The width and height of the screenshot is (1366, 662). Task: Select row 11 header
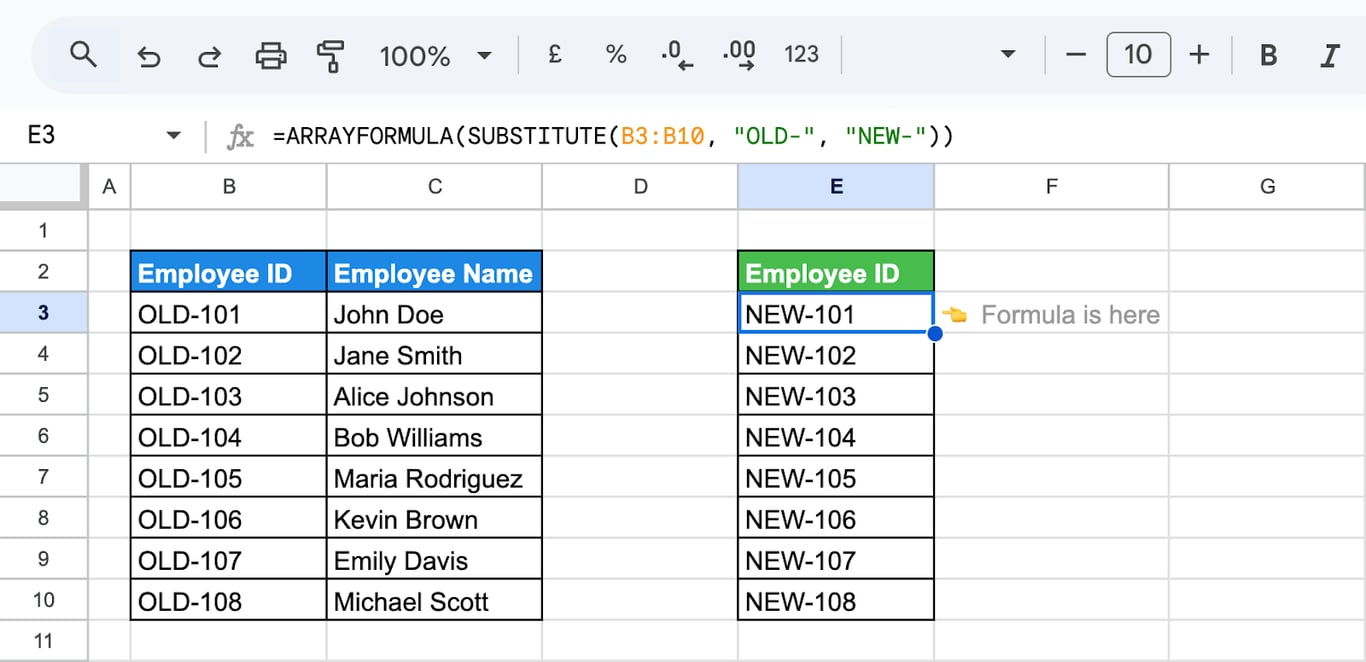pyautogui.click(x=44, y=640)
